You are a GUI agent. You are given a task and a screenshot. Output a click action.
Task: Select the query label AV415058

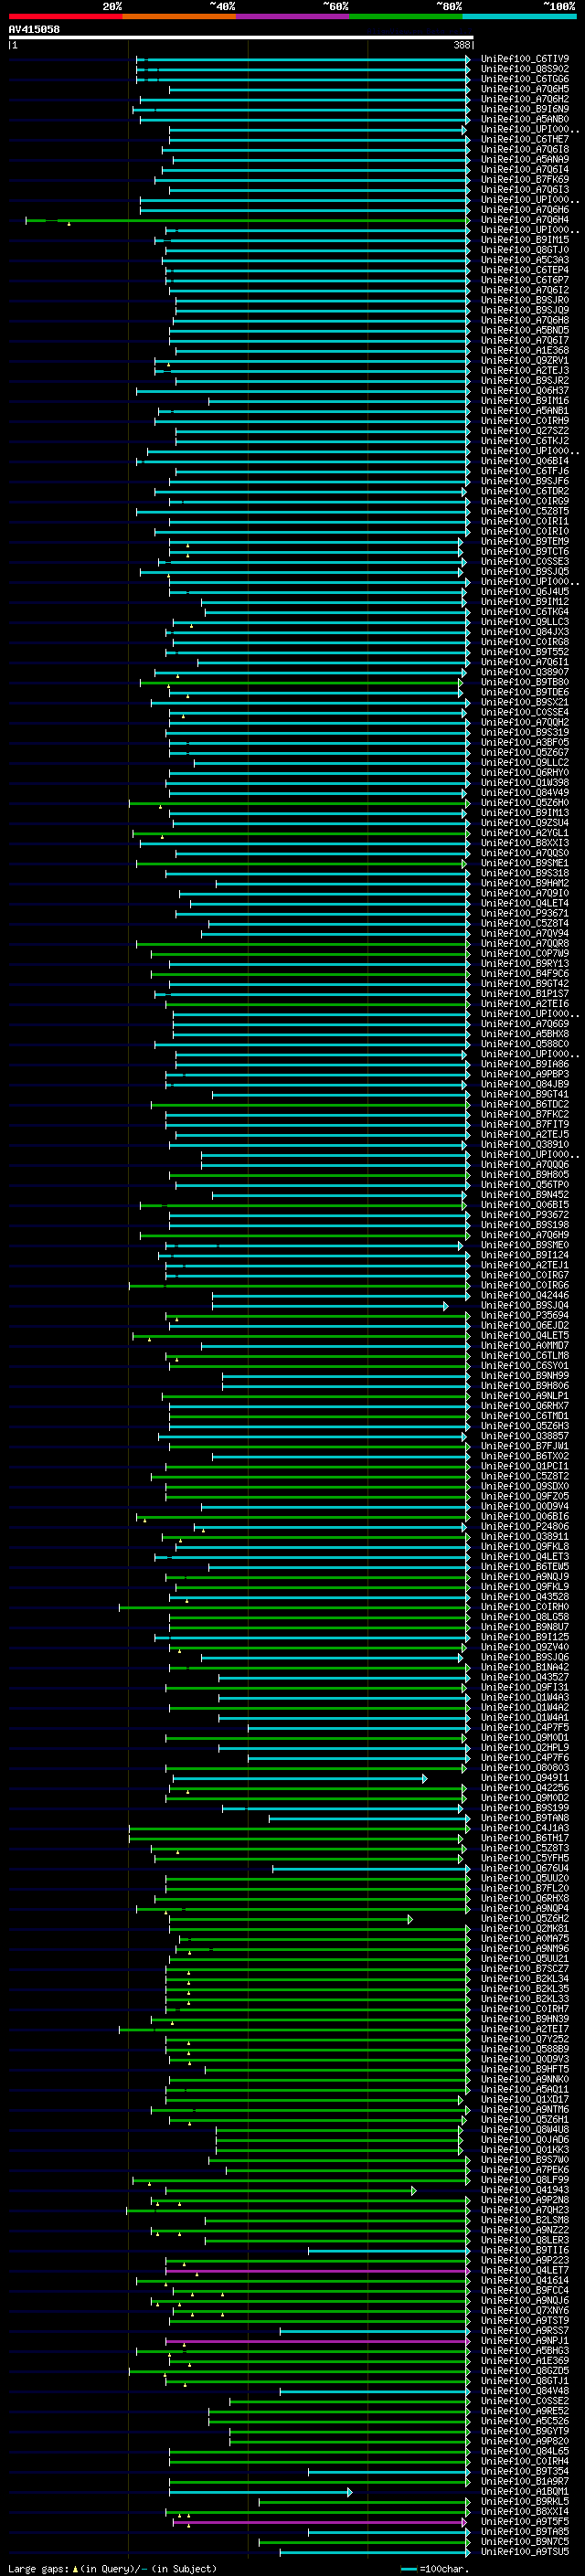coord(34,29)
